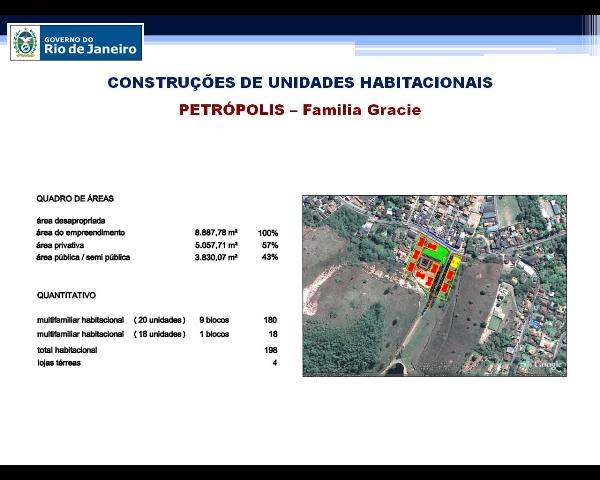
Task: Click the 18 unidades multifamiliar row
Action: pos(110,334)
